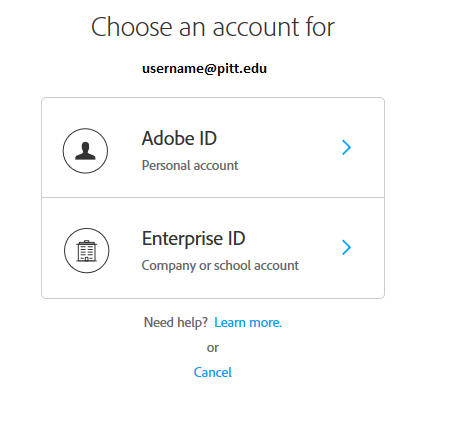
Task: Expand the Adobe ID option with its chevron
Action: coord(346,147)
